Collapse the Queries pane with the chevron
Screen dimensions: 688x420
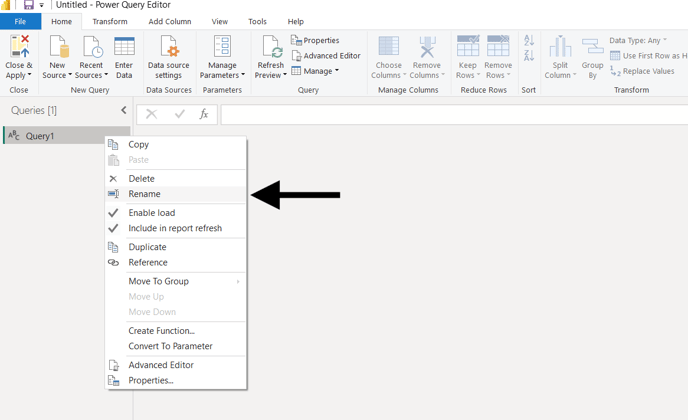pos(124,110)
